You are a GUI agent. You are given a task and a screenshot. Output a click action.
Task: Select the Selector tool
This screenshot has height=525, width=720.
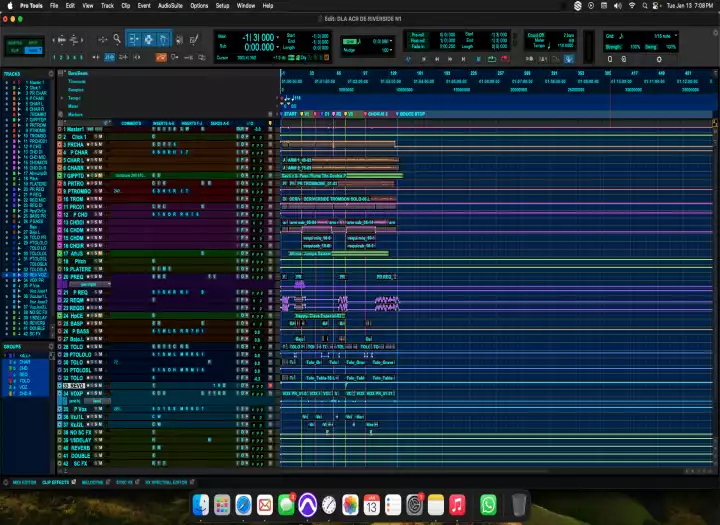tap(148, 40)
